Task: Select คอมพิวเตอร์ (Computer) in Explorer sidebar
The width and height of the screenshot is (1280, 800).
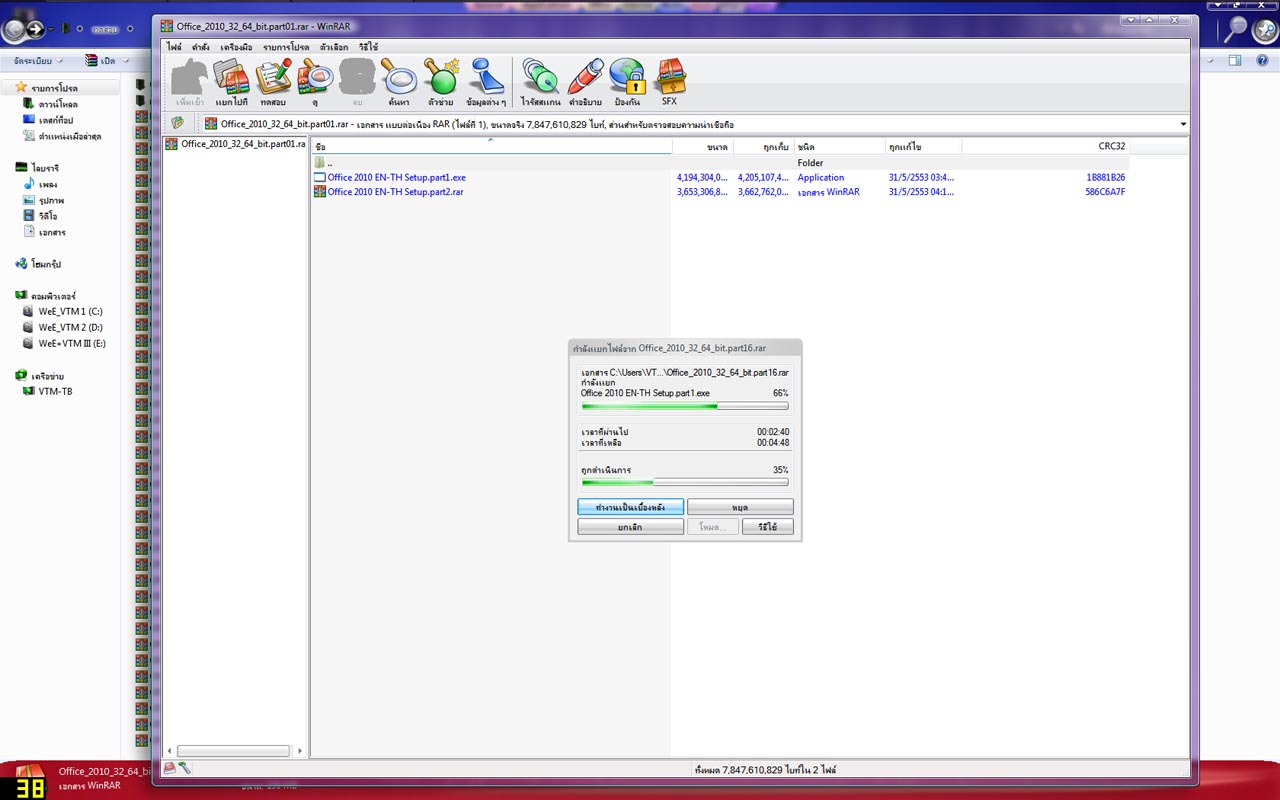Action: coord(46,296)
